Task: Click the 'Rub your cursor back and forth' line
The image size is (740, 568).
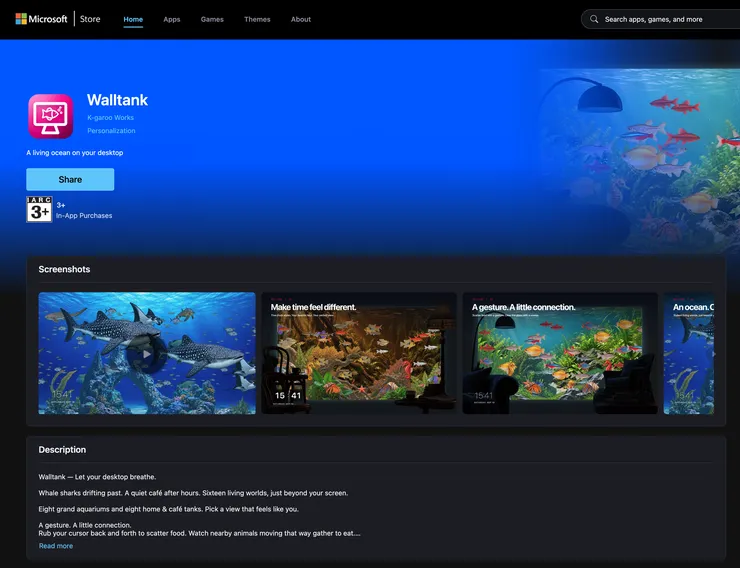Action: pyautogui.click(x=199, y=533)
